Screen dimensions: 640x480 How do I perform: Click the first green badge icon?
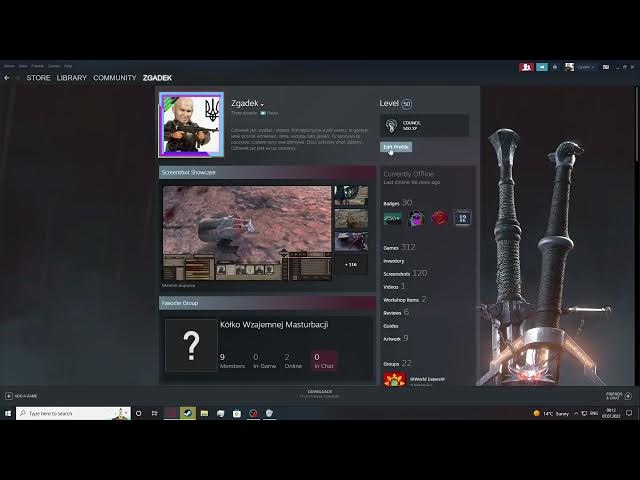393,218
